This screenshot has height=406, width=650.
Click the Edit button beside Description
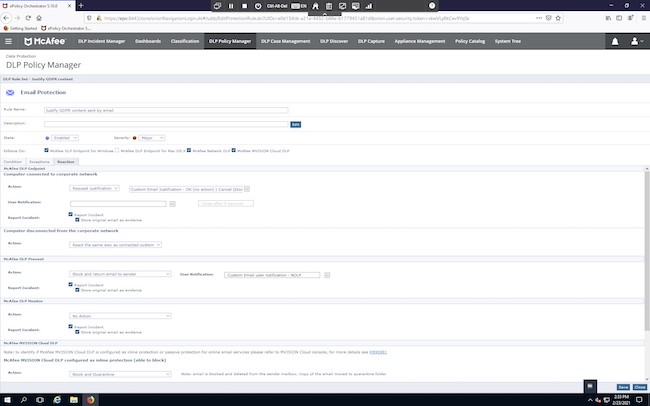tap(296, 124)
